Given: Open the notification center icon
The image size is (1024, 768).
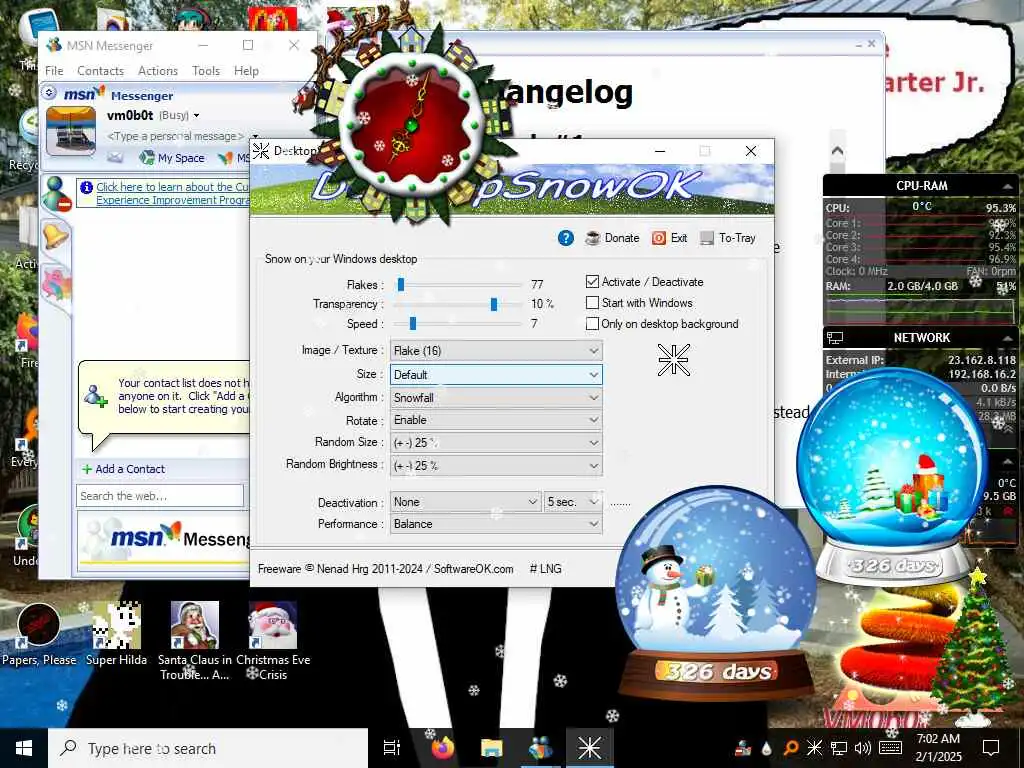Looking at the screenshot, I should [x=991, y=748].
